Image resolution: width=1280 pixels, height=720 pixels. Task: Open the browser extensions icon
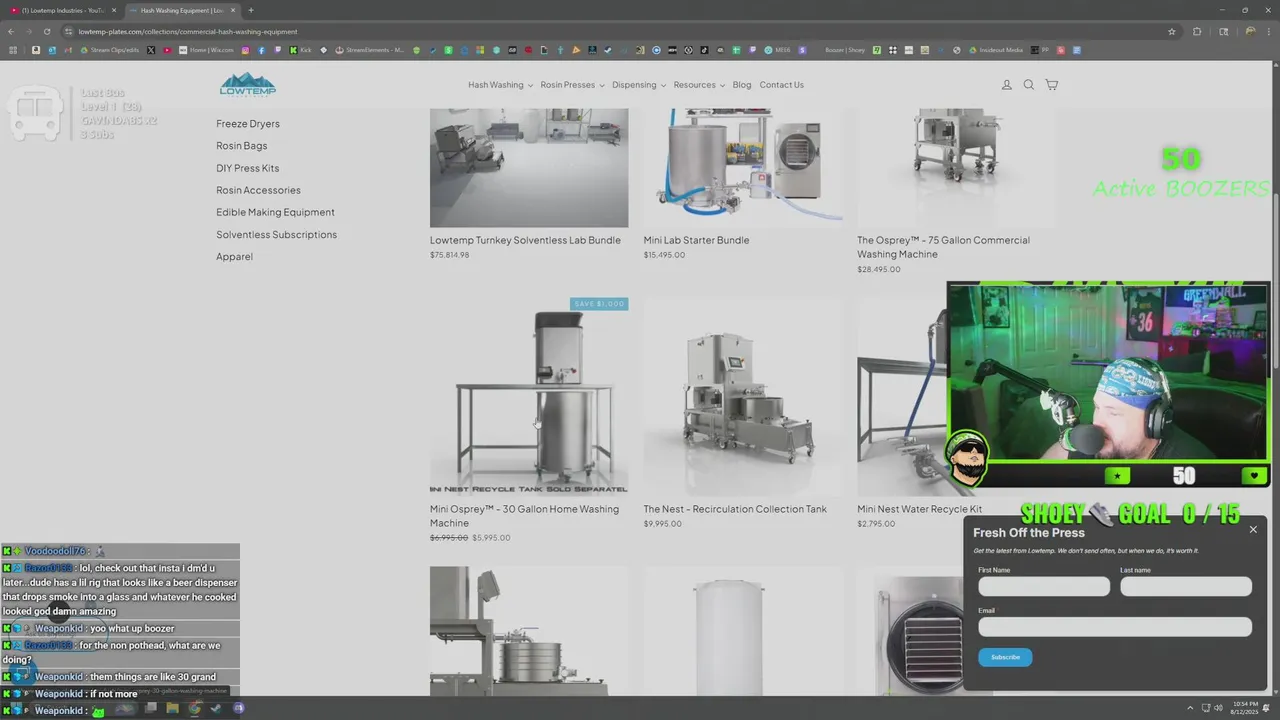[1197, 31]
